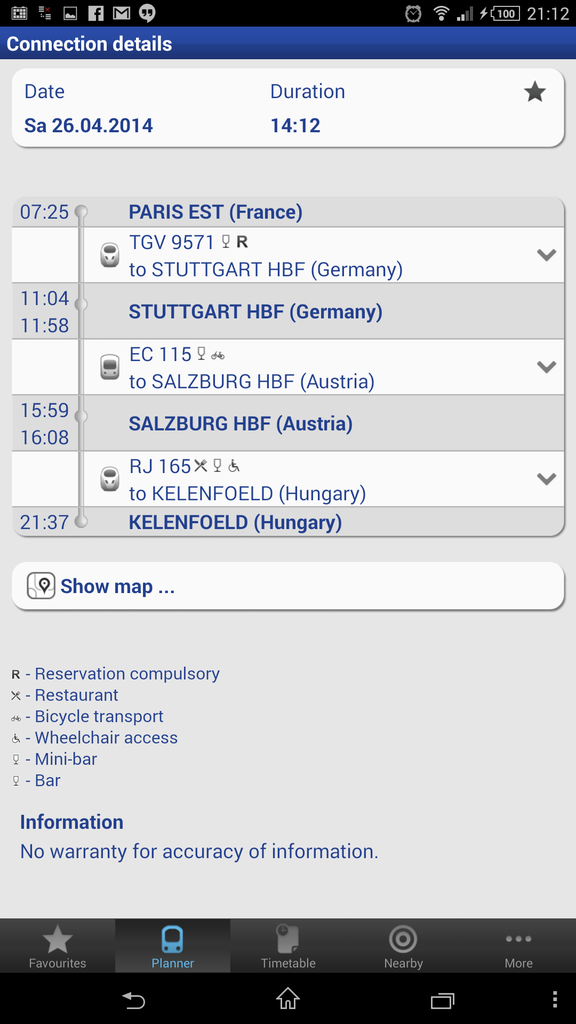Select the STUTTGART HBF (Germany) station row
This screenshot has width=576, height=1024.
[288, 312]
